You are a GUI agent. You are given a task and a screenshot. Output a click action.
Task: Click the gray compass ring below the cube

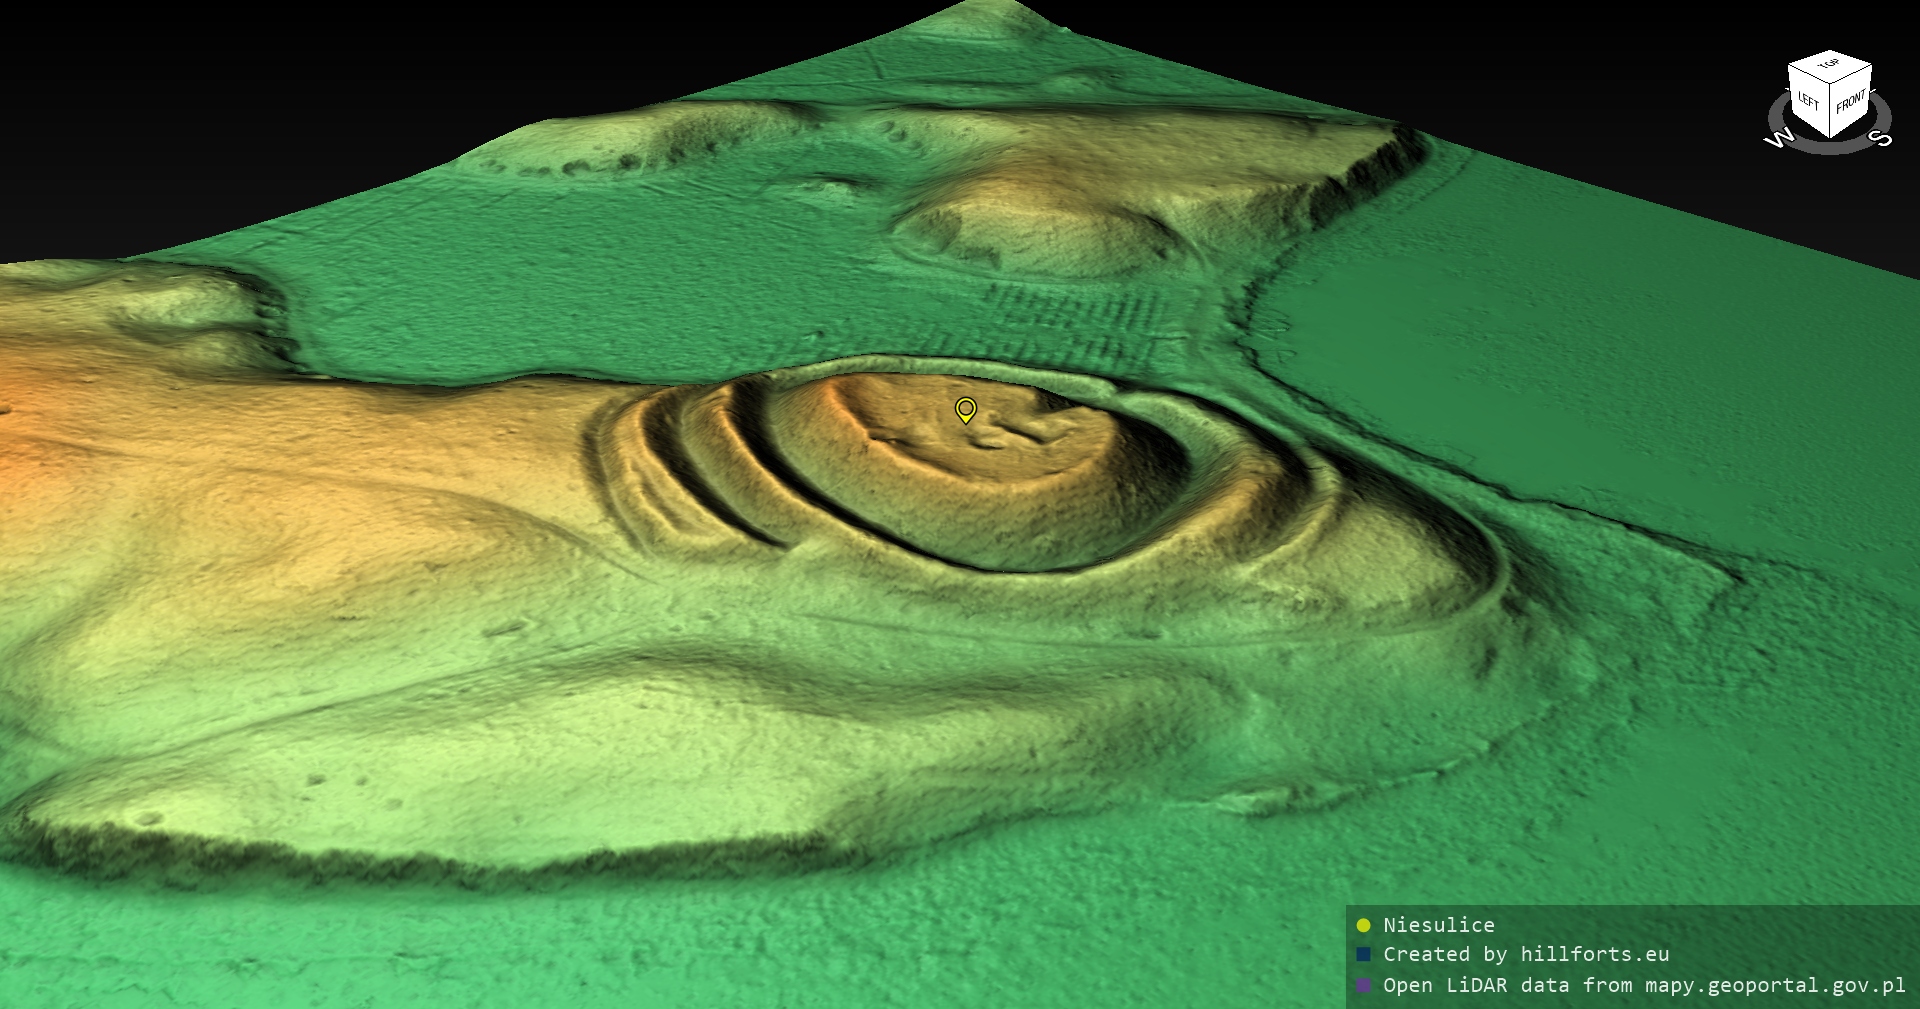pos(1830,147)
